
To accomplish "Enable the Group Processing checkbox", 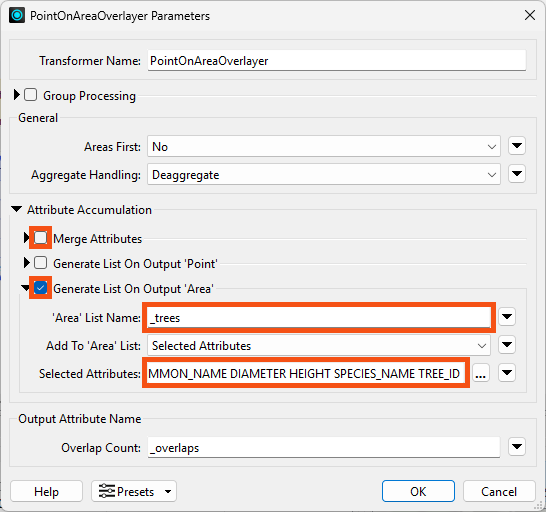I will [x=31, y=95].
